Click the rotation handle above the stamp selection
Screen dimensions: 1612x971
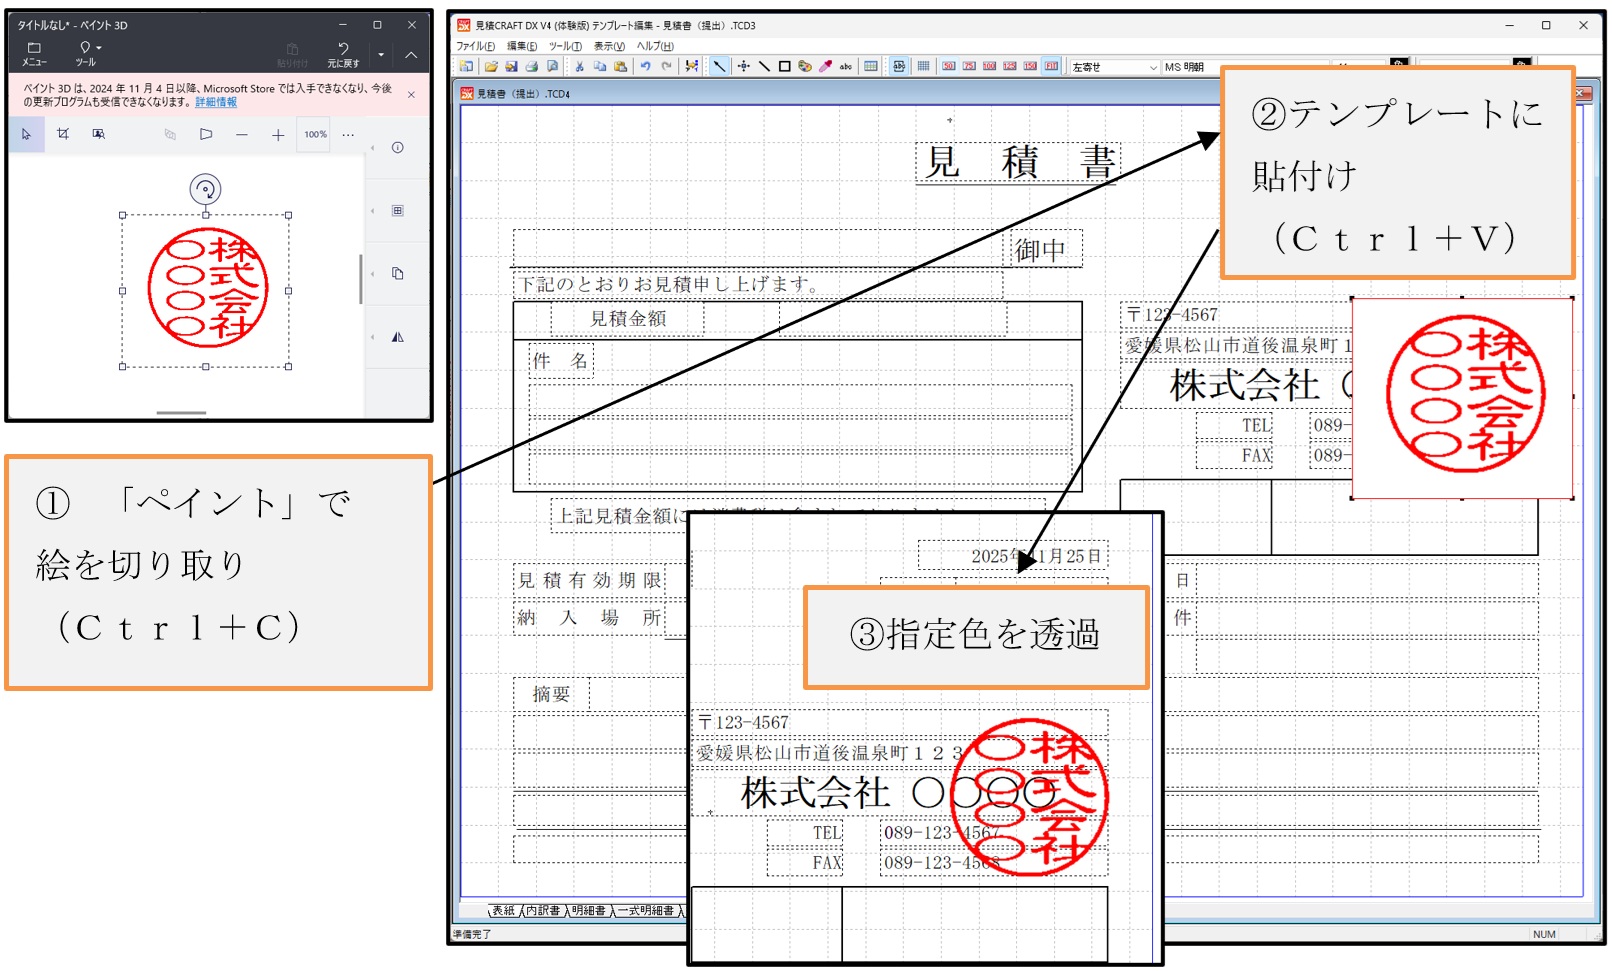205,189
